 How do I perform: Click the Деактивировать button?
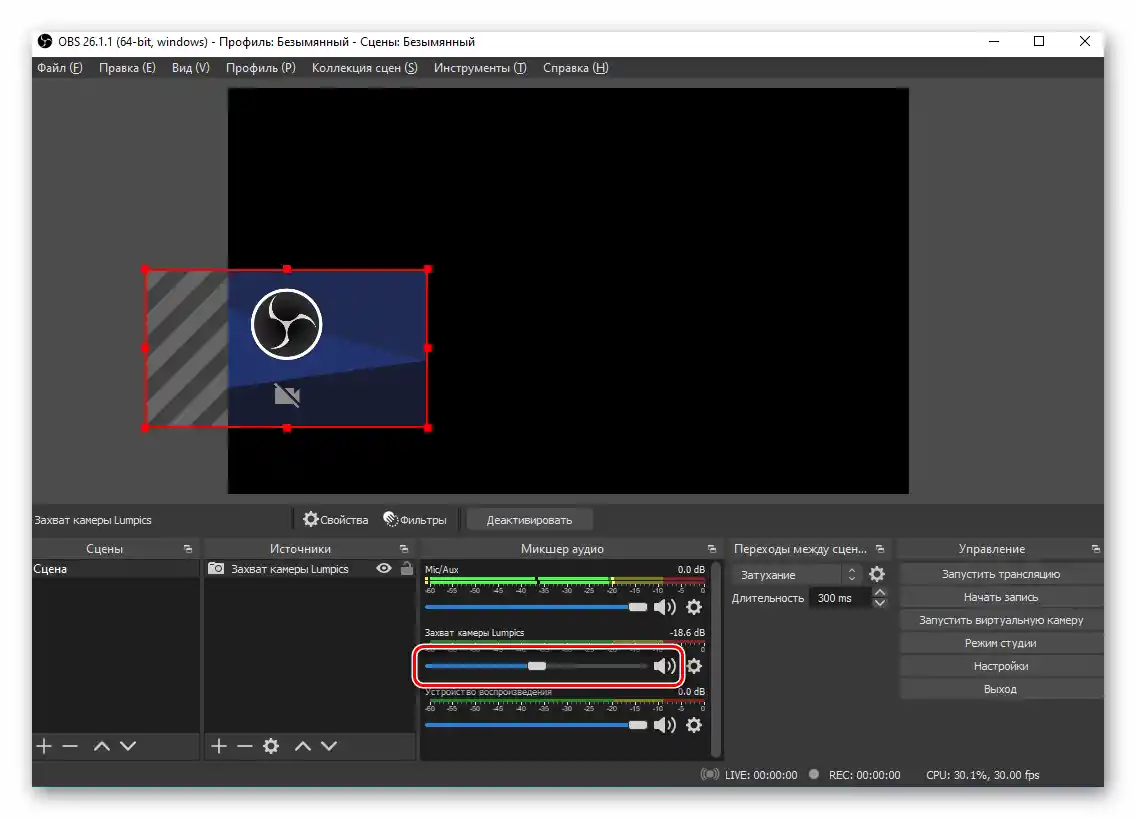click(x=529, y=520)
